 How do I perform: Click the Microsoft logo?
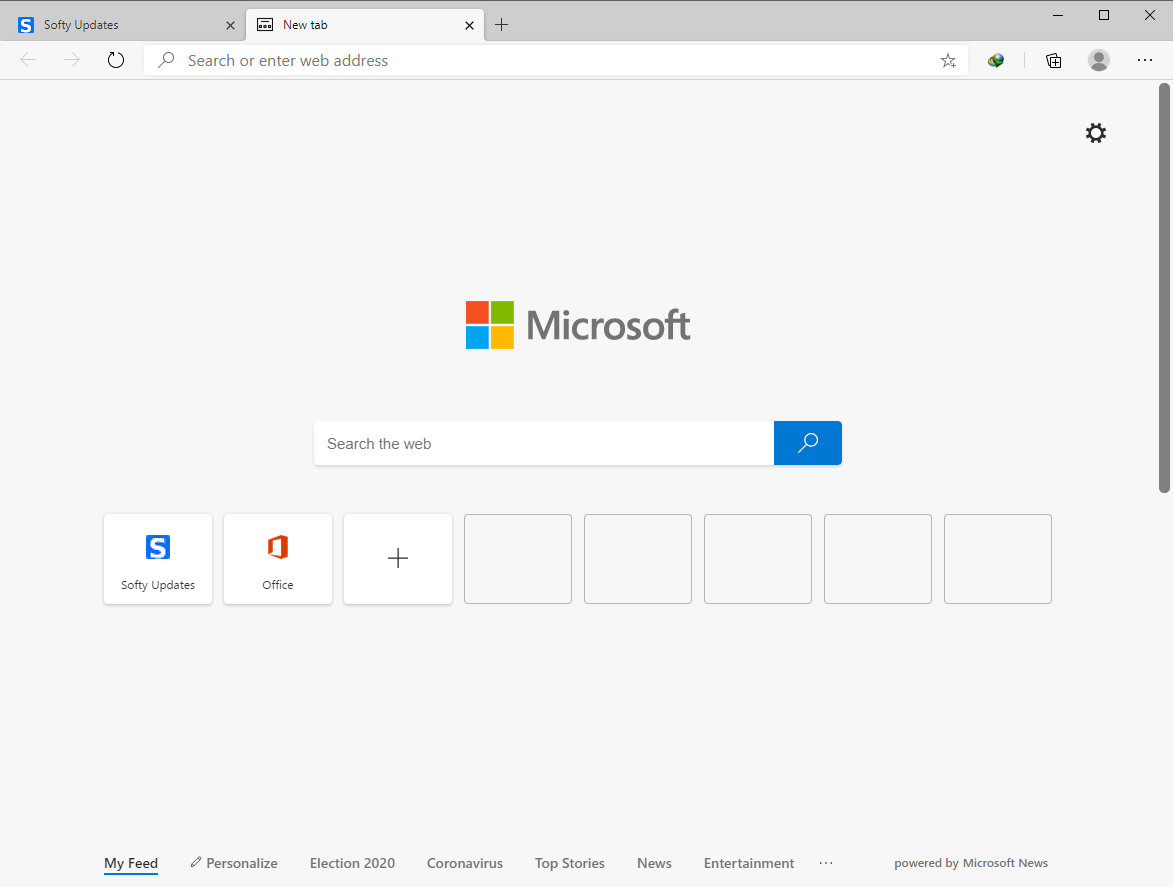(578, 325)
